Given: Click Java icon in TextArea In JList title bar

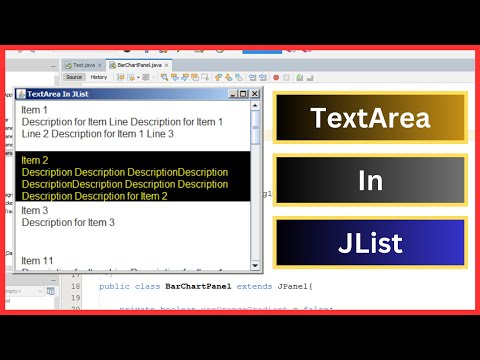Looking at the screenshot, I should (21, 94).
